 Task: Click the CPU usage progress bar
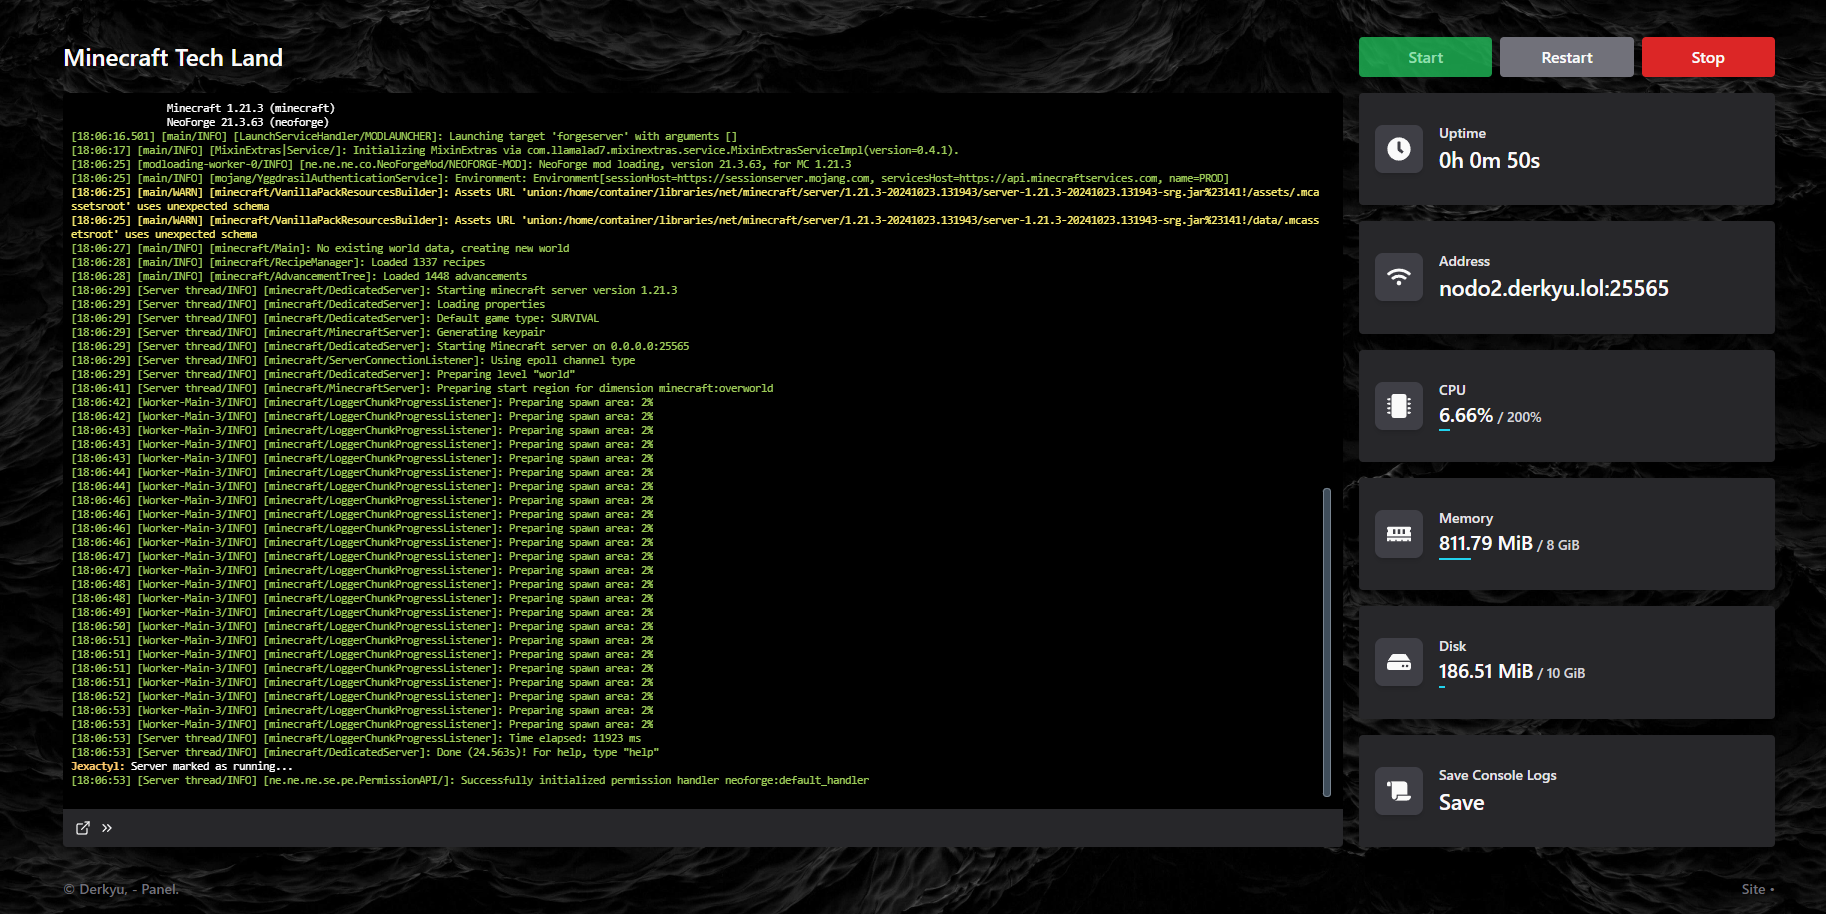1444,430
